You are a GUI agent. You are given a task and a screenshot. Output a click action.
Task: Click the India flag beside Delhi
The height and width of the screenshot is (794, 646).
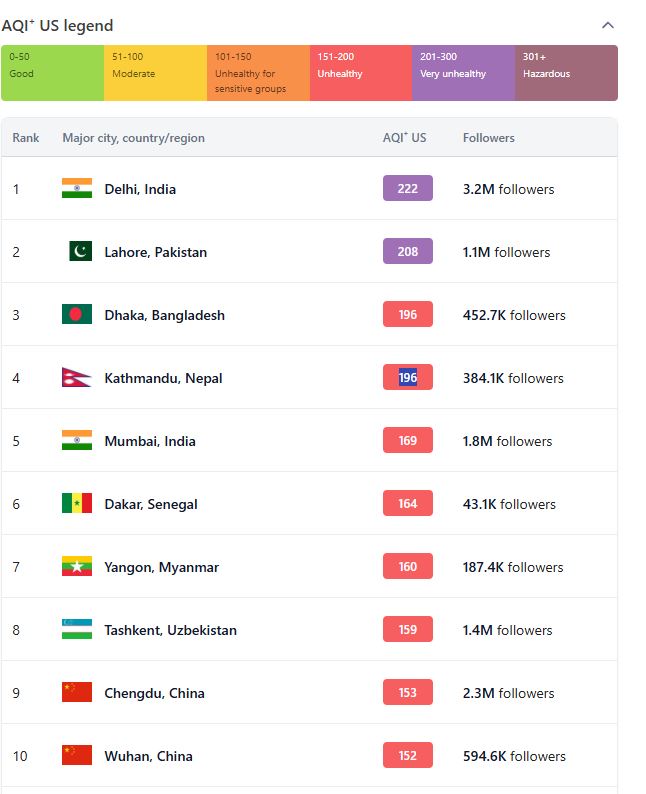click(77, 188)
